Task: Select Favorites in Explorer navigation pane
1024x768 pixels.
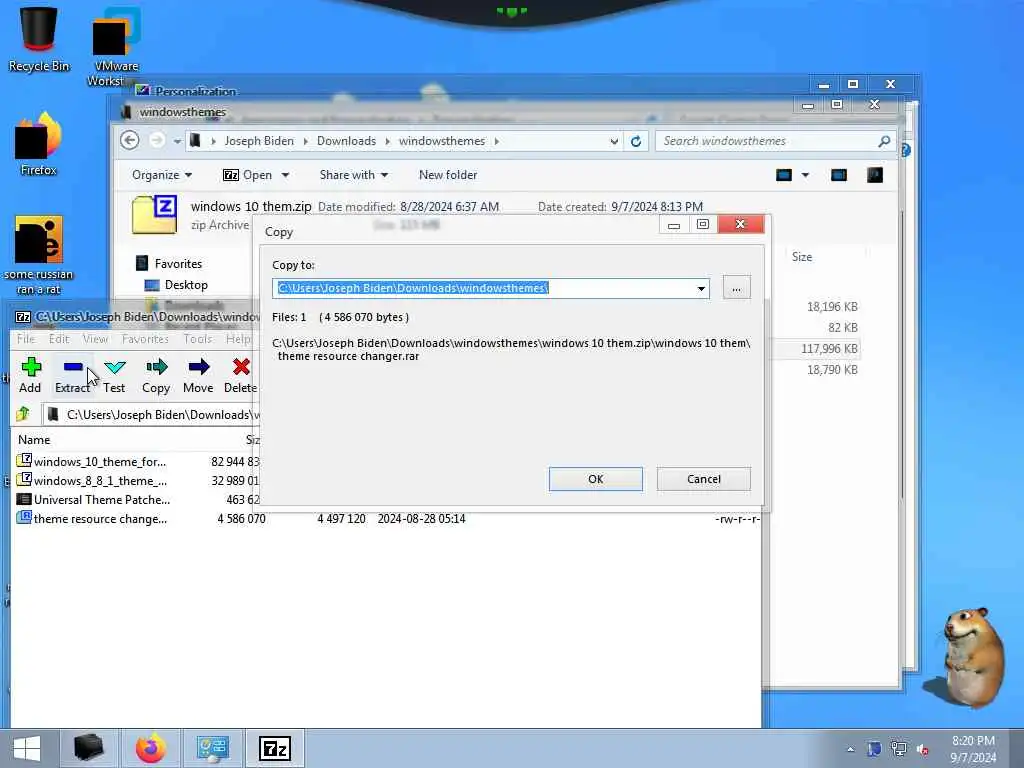Action: [178, 263]
